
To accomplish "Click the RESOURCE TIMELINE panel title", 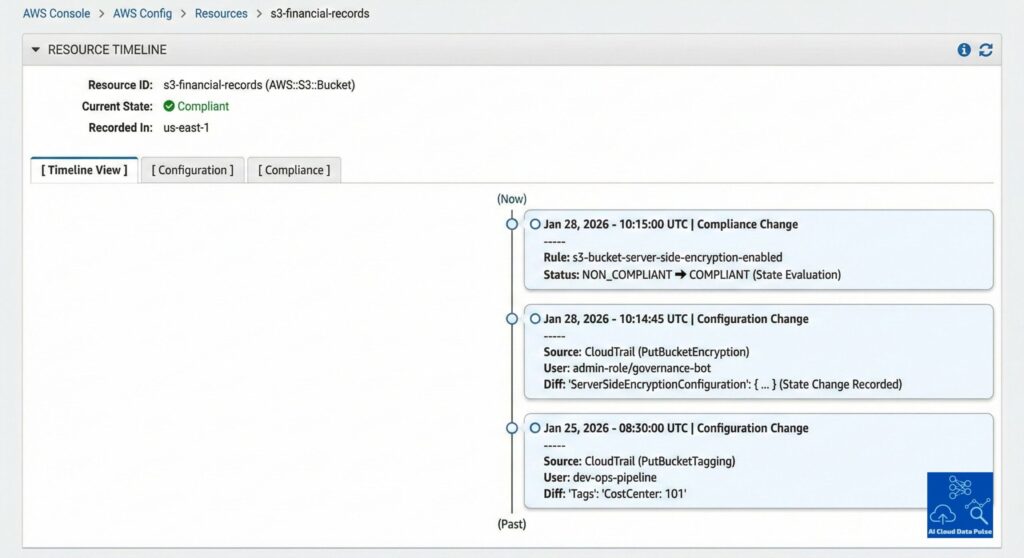I will point(107,50).
